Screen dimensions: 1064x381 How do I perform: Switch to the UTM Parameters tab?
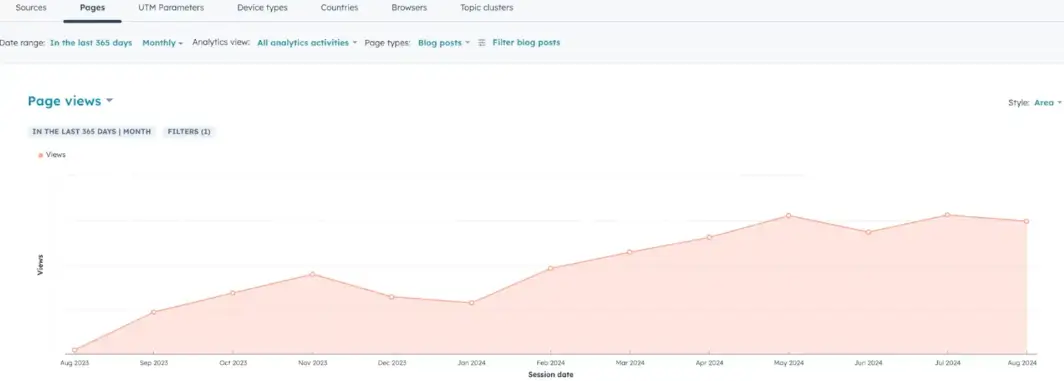171,8
